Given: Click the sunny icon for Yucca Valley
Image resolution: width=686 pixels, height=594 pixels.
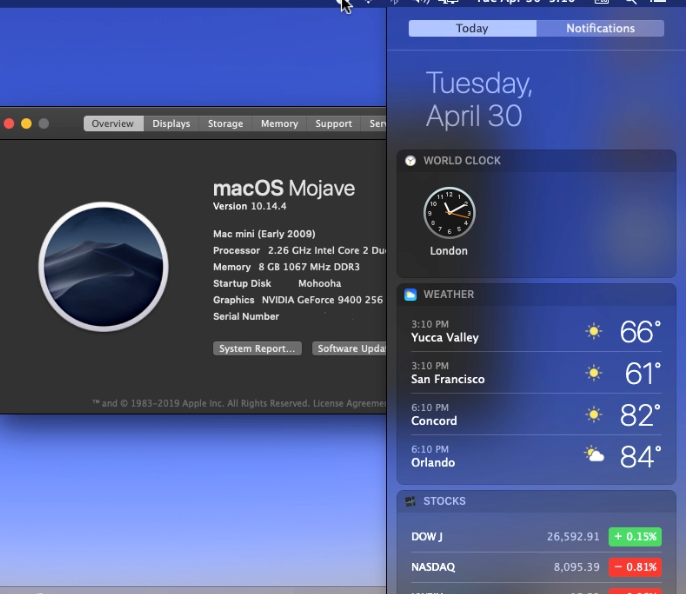Looking at the screenshot, I should pyautogui.click(x=594, y=331).
